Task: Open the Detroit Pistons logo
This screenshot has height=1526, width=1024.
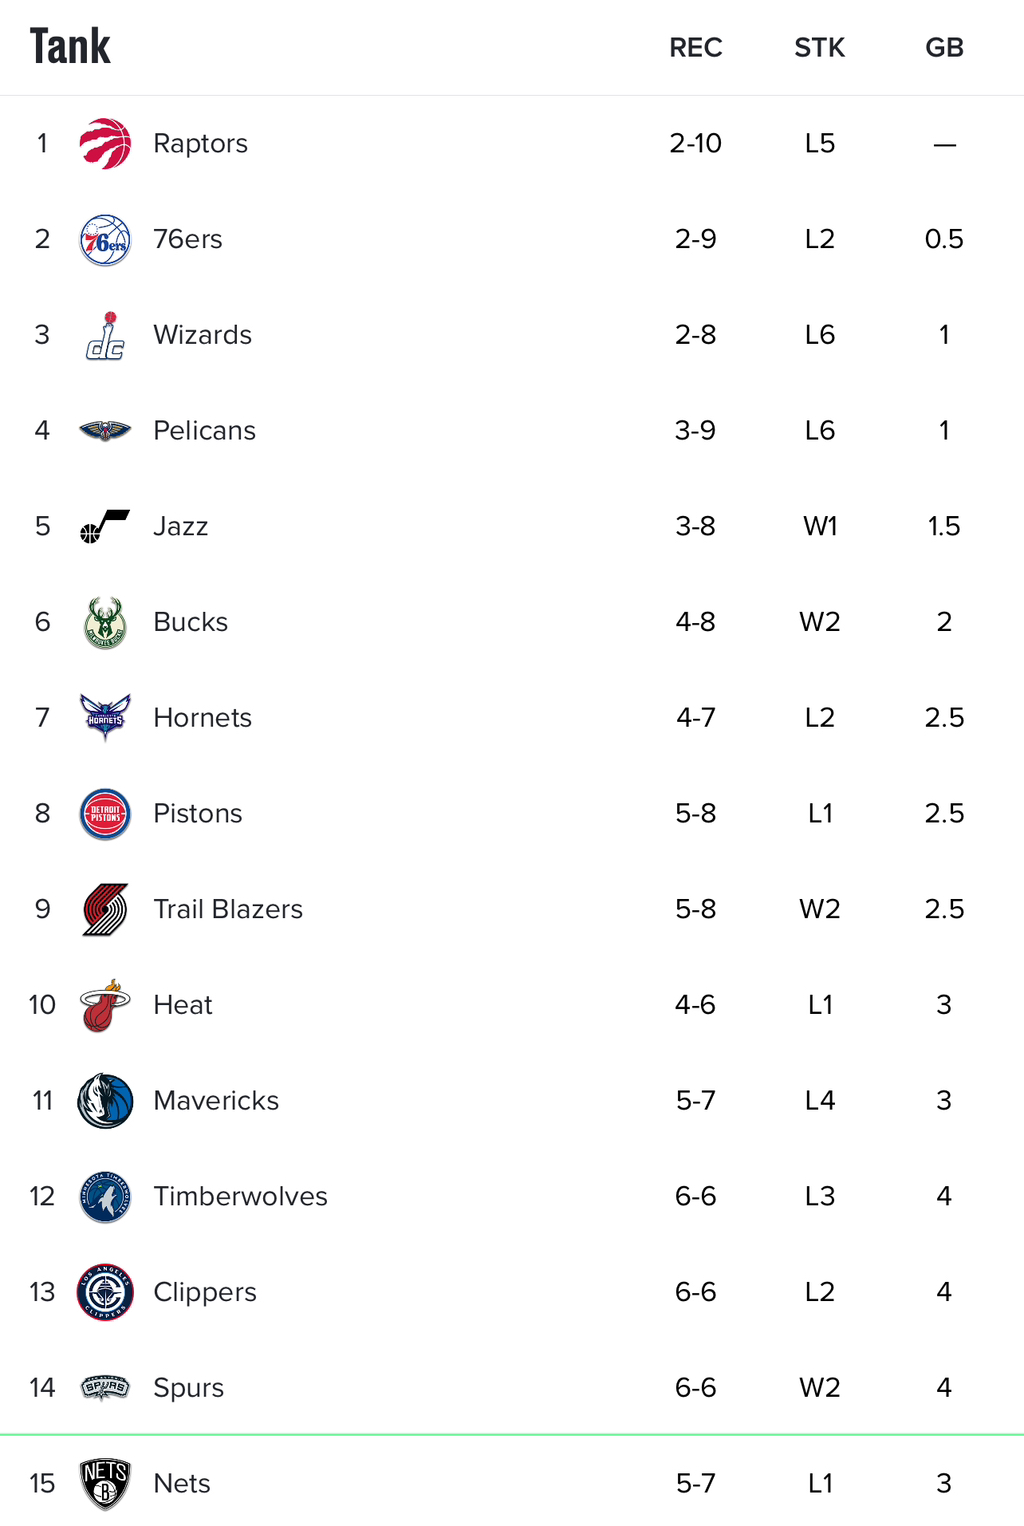Action: (105, 814)
